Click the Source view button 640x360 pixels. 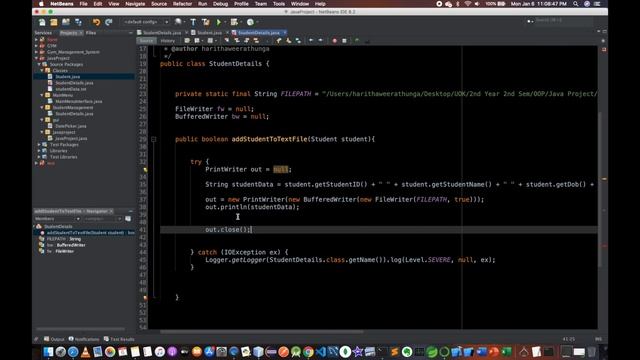(x=147, y=40)
